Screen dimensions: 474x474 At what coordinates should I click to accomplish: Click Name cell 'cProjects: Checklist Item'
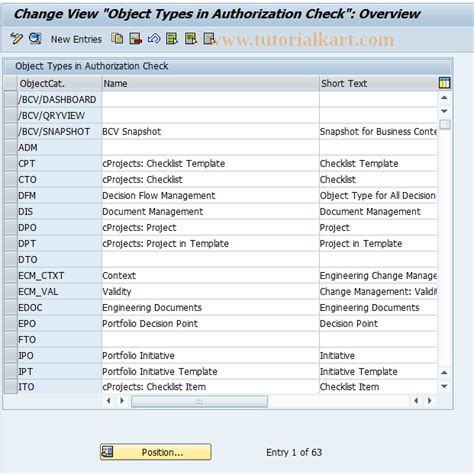210,387
